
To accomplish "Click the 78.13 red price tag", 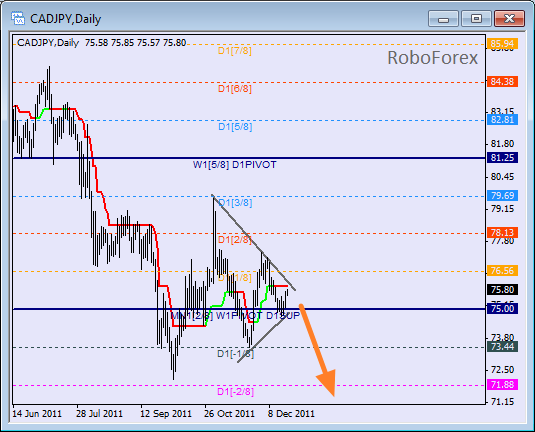I will (x=503, y=233).
